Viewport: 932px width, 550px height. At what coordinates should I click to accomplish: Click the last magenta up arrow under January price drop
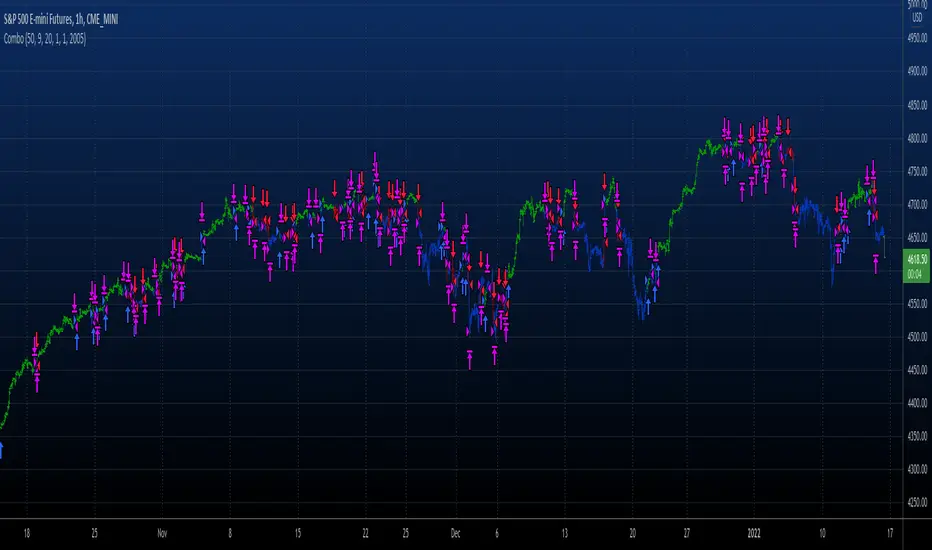click(876, 263)
